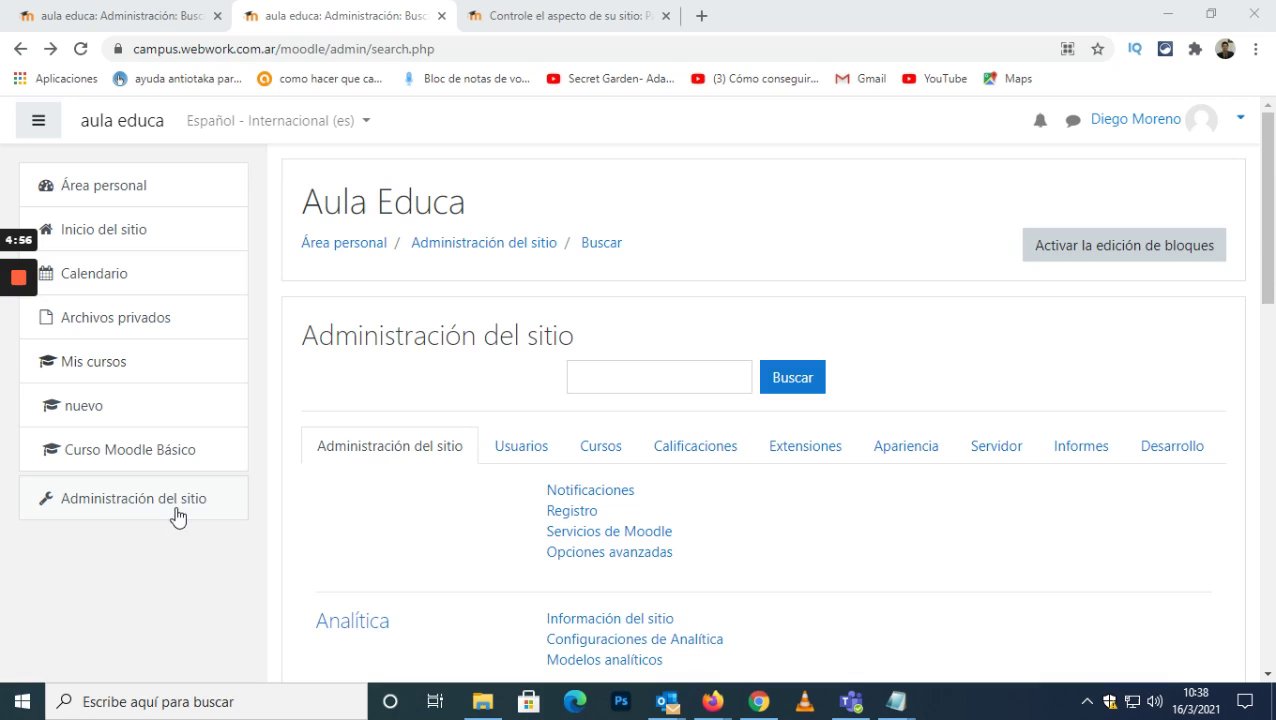Open Mis cursos in the sidebar
Viewport: 1276px width, 720px height.
click(x=134, y=361)
